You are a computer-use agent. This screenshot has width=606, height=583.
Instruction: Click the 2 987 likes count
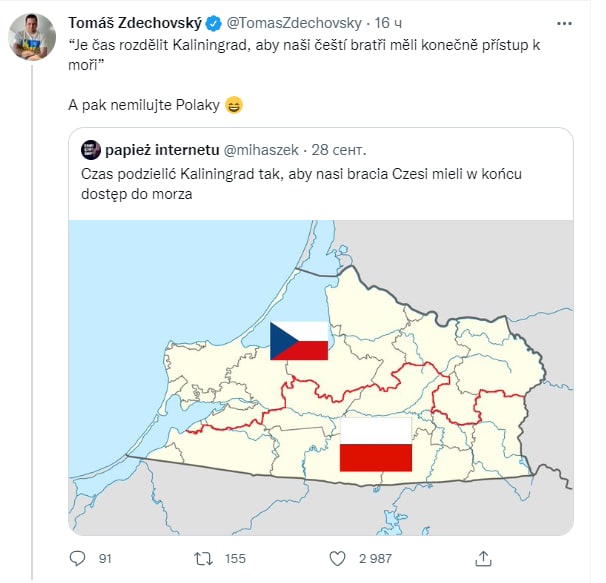[x=375, y=559]
